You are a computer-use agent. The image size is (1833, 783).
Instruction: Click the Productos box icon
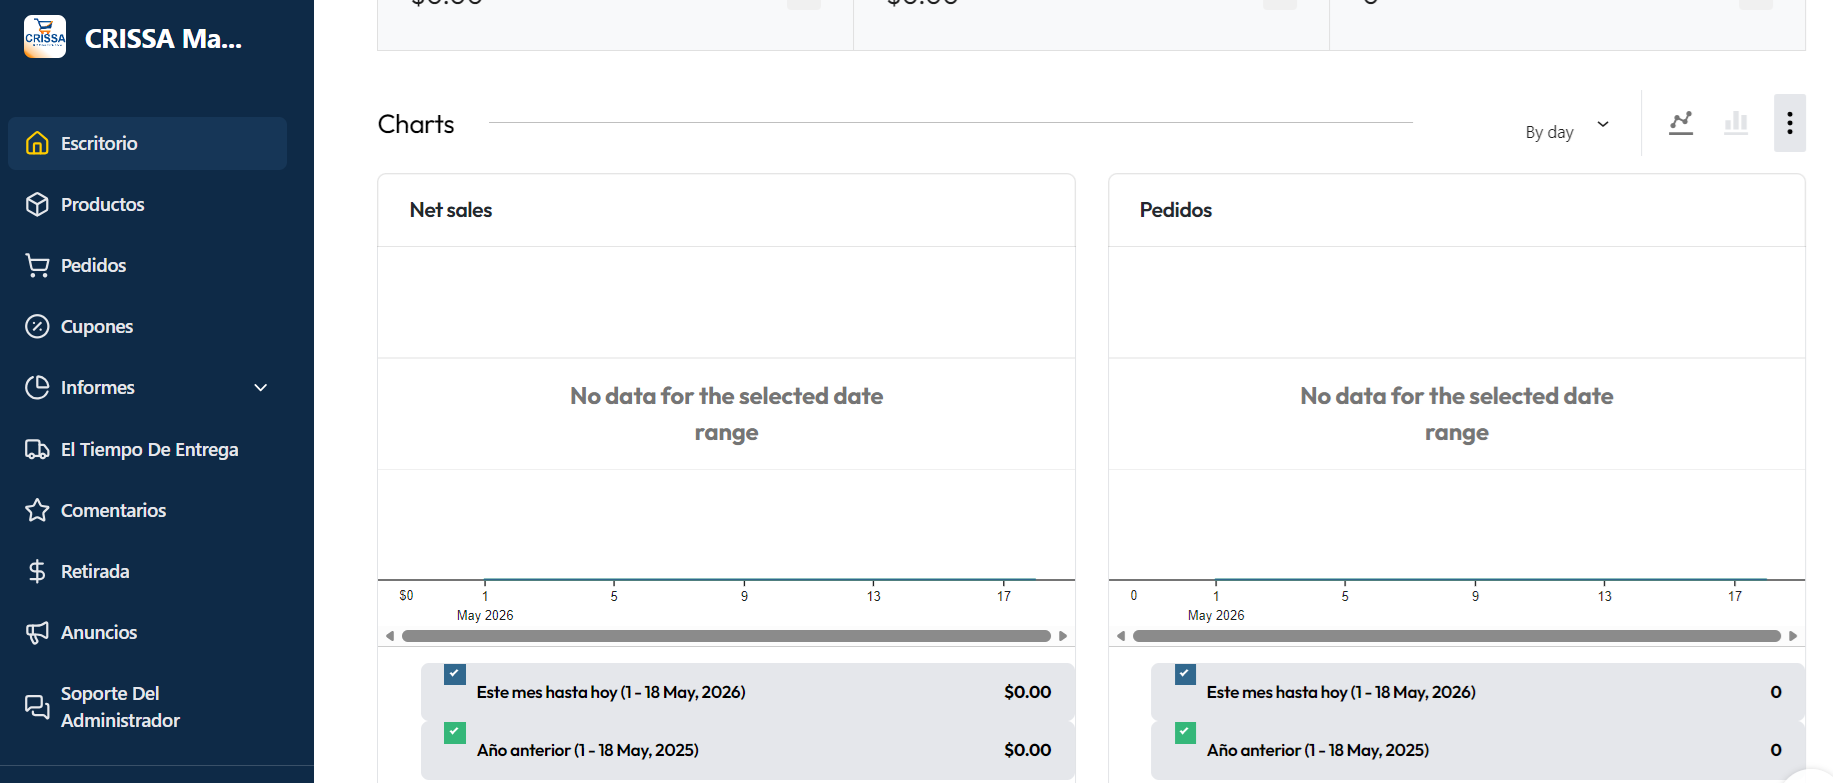37,204
